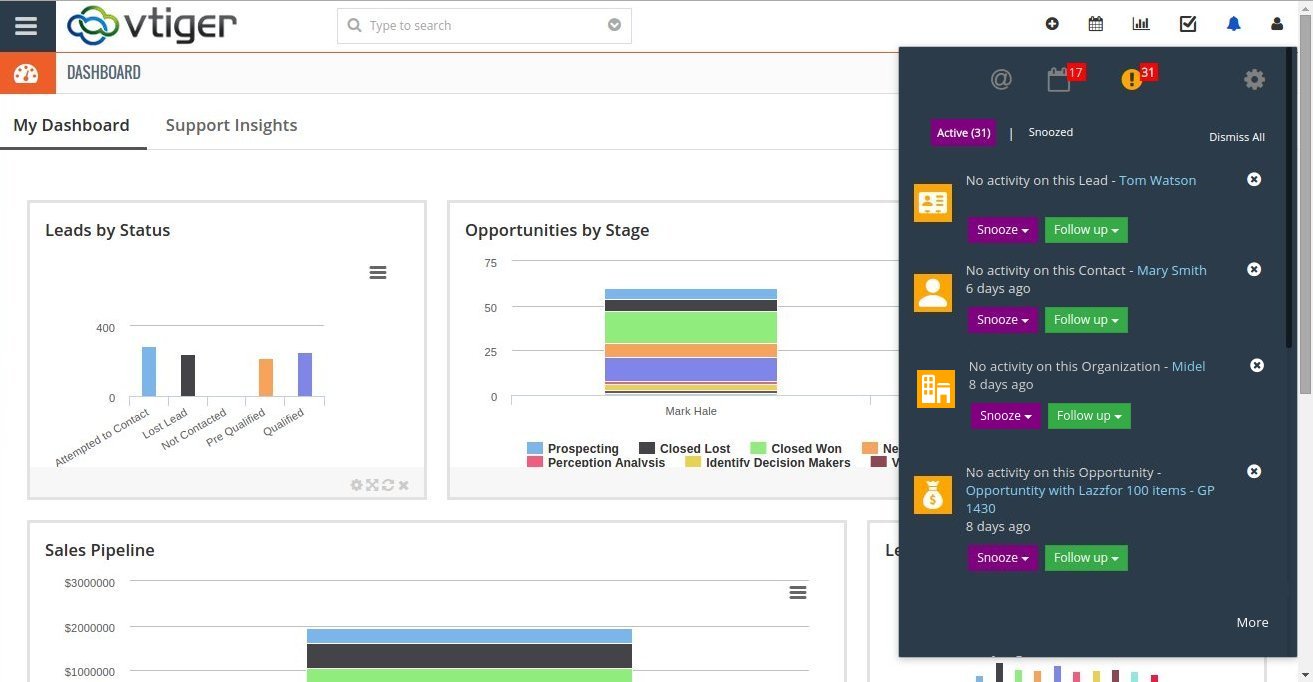Switch to the Support Insights tab

(x=231, y=124)
